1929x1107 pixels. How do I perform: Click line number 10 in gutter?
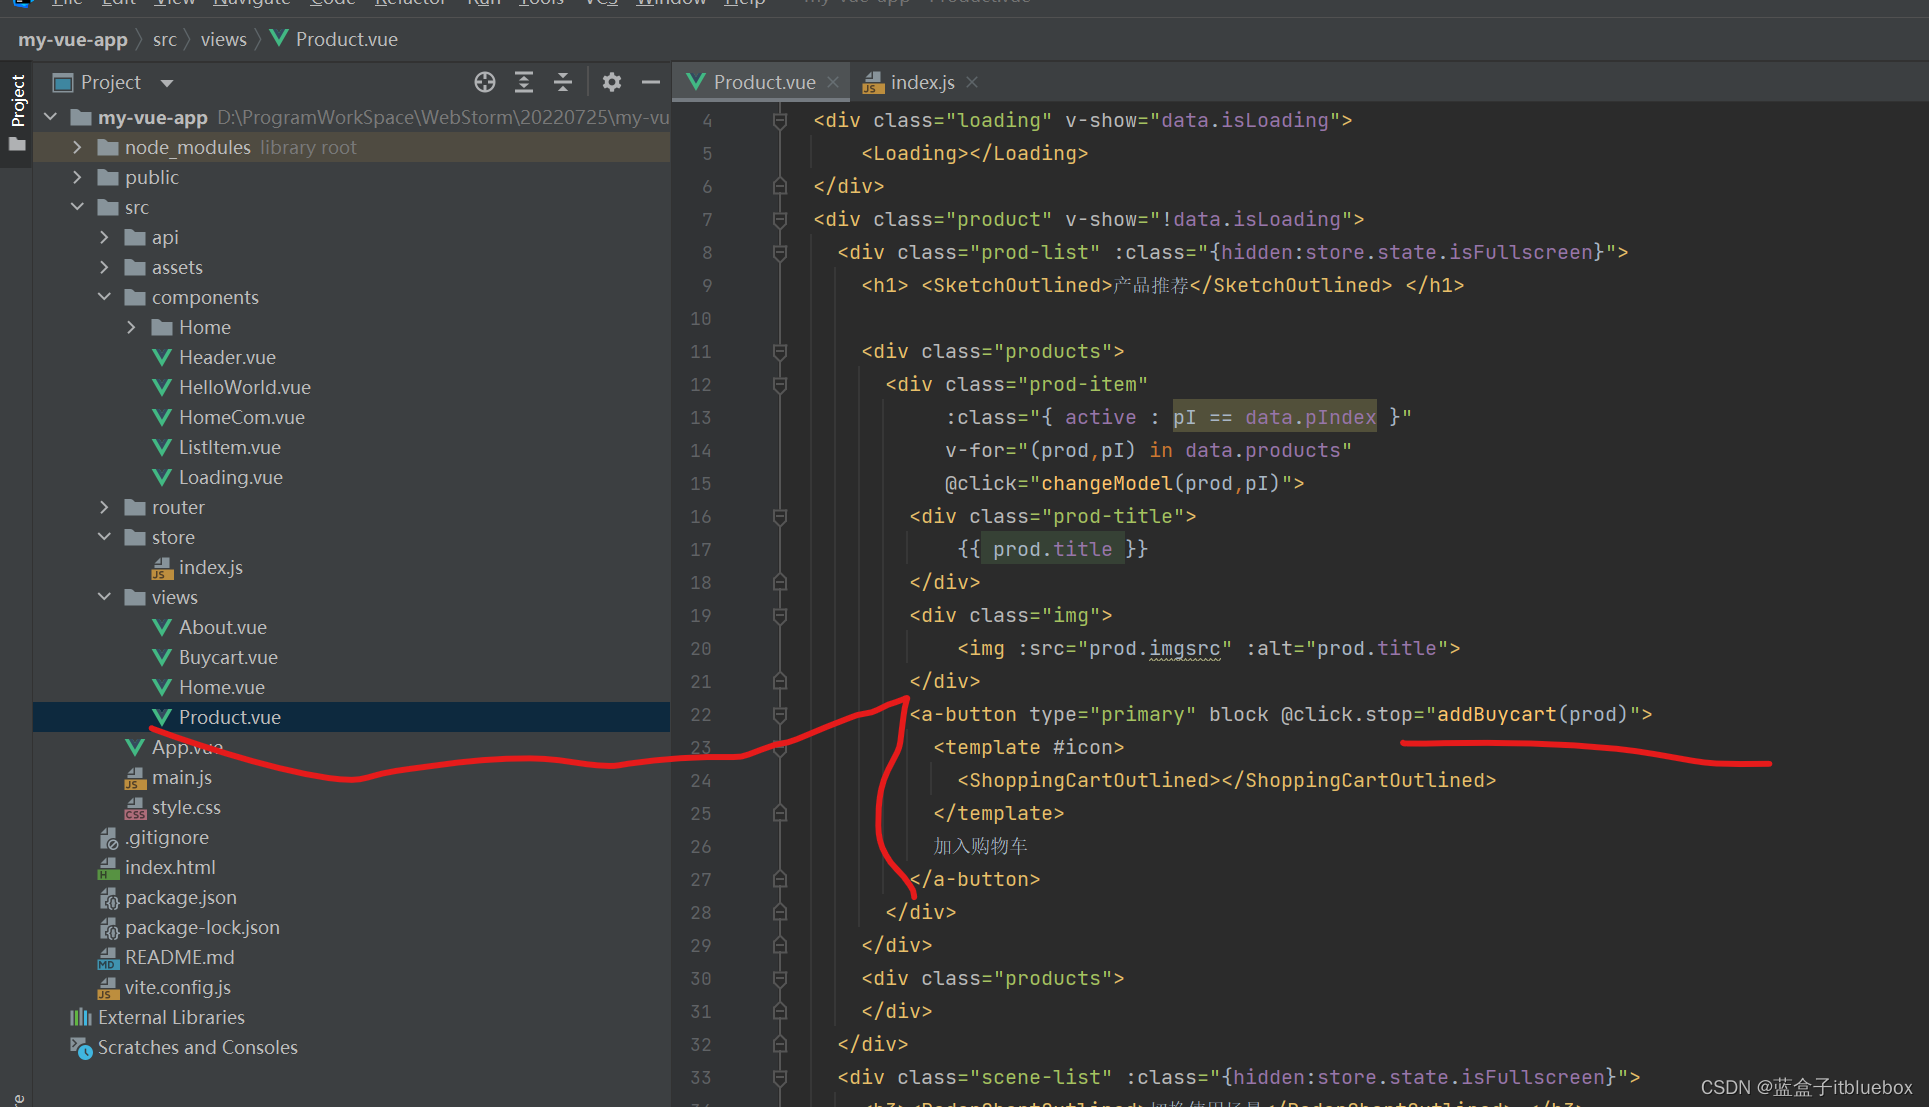coord(701,318)
